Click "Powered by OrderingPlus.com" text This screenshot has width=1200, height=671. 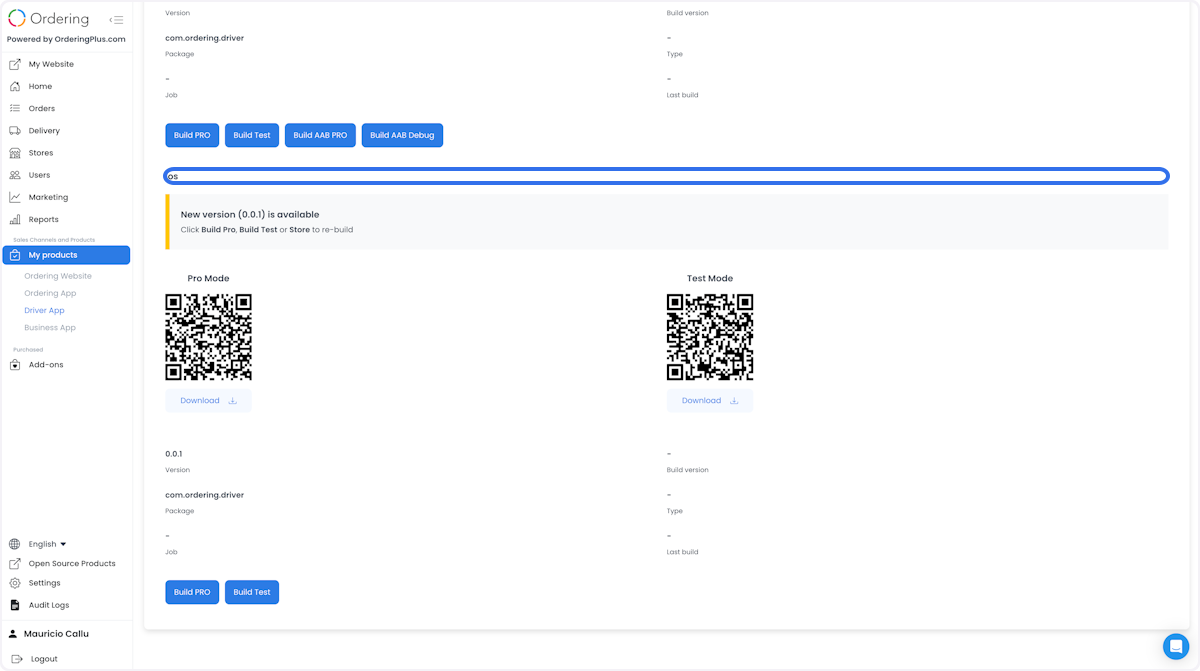66,40
